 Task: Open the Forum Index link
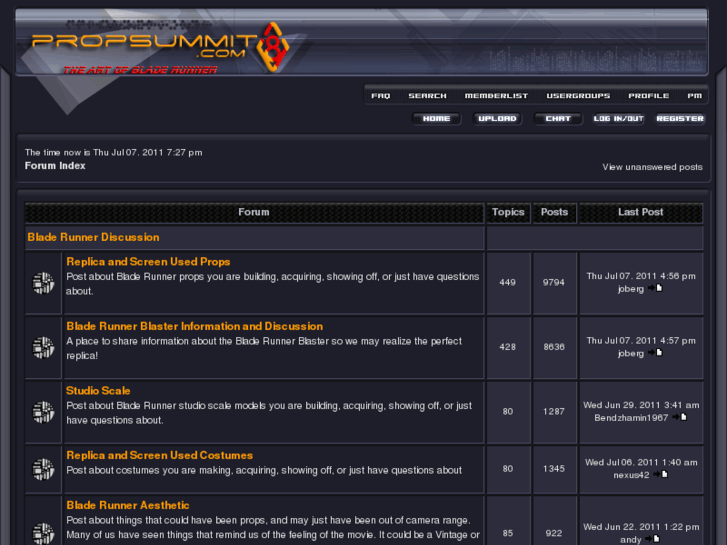point(55,166)
